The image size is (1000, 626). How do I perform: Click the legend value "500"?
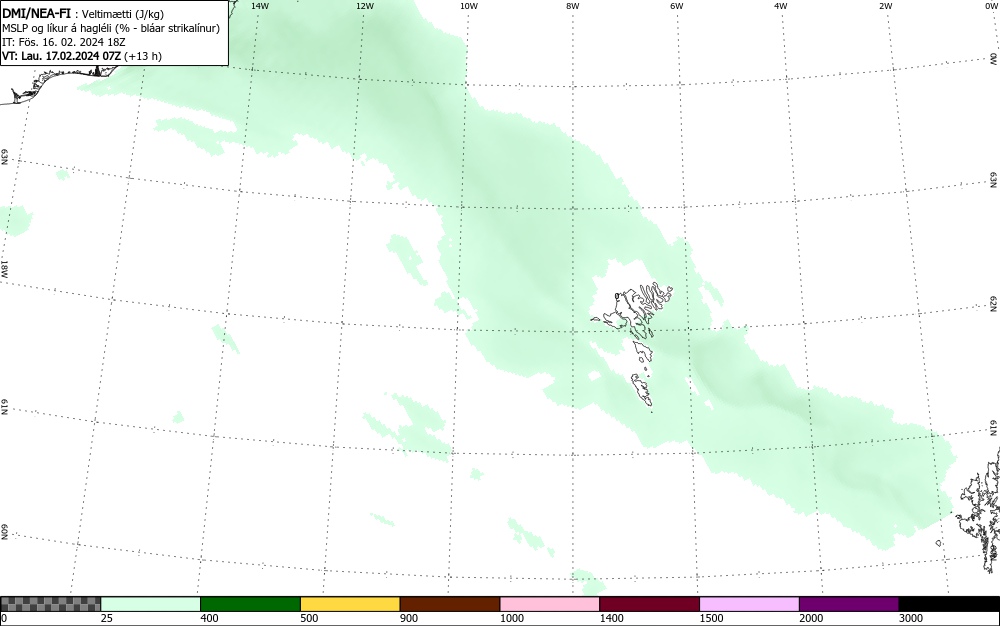coord(309,618)
